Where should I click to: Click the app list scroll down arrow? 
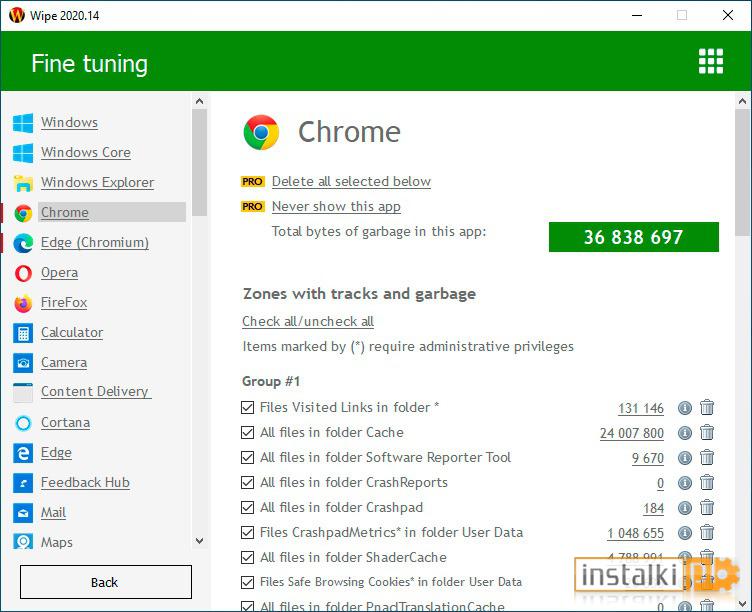point(200,541)
